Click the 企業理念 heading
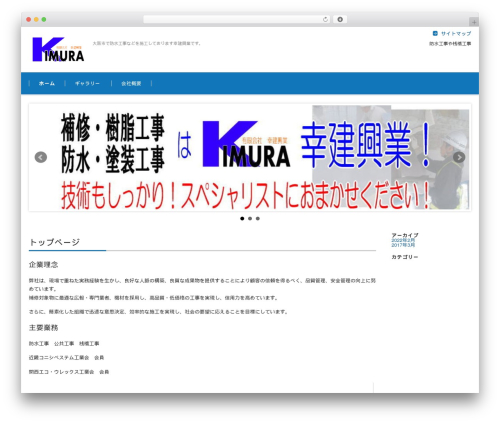The image size is (500, 423). tap(43, 265)
